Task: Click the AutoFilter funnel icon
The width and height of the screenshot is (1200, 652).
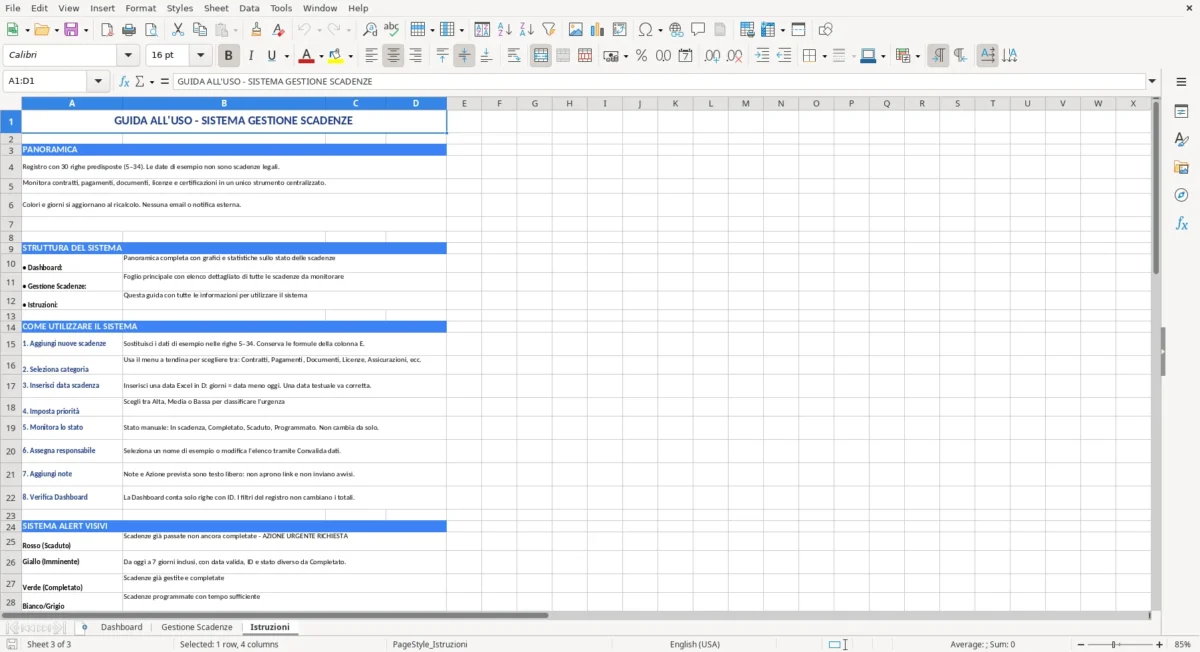Action: coord(549,30)
